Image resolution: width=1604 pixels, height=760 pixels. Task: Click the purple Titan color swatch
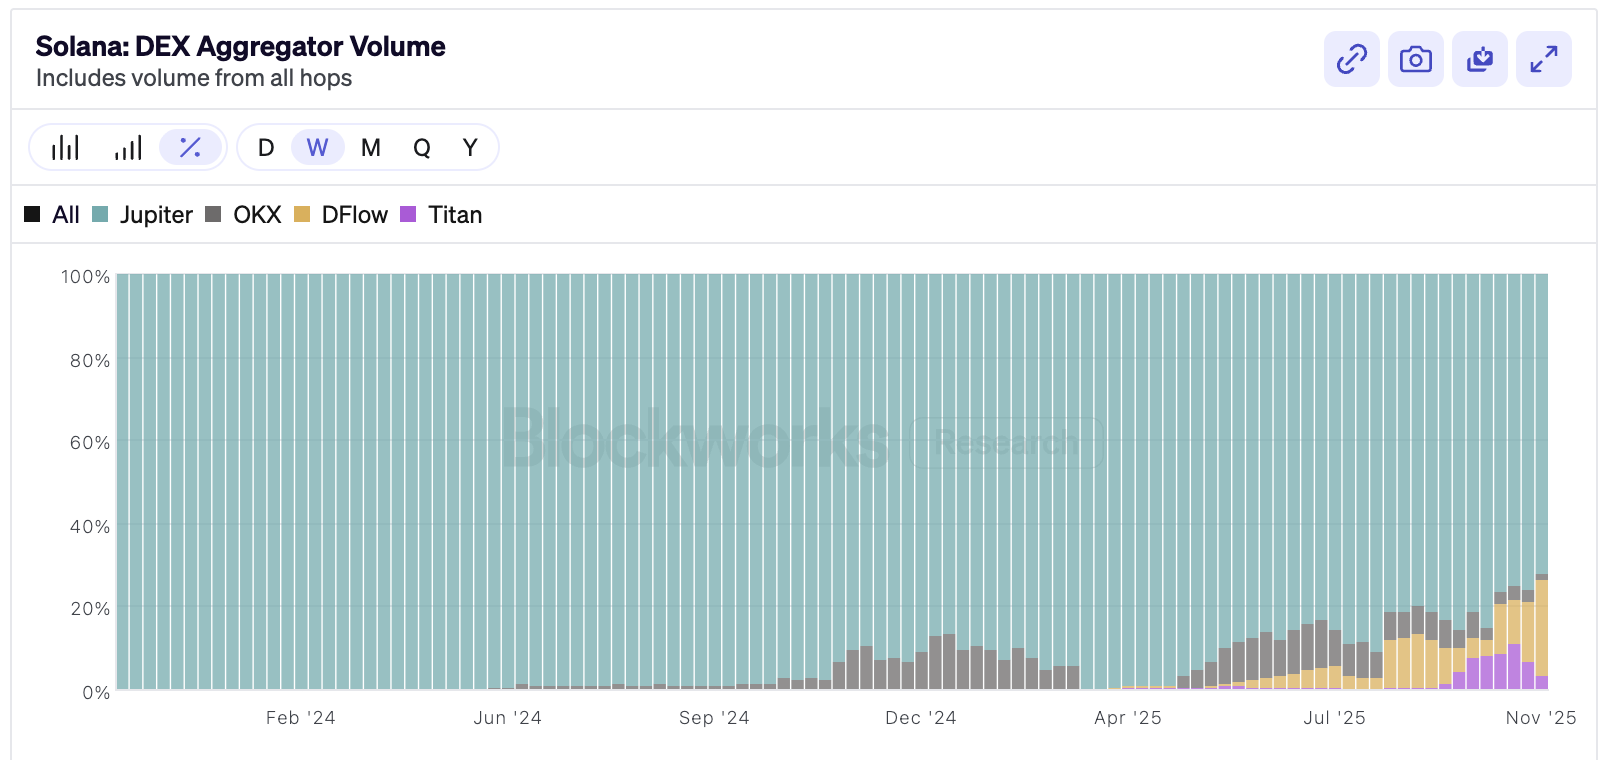[x=408, y=214]
